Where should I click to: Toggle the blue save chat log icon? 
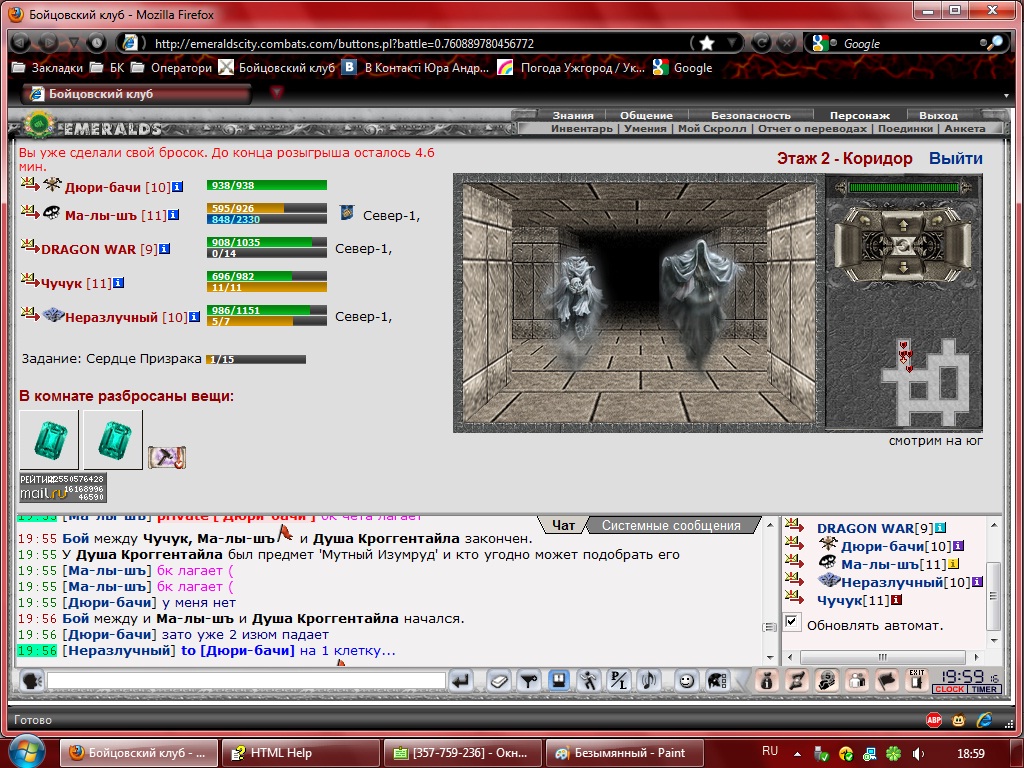point(558,681)
